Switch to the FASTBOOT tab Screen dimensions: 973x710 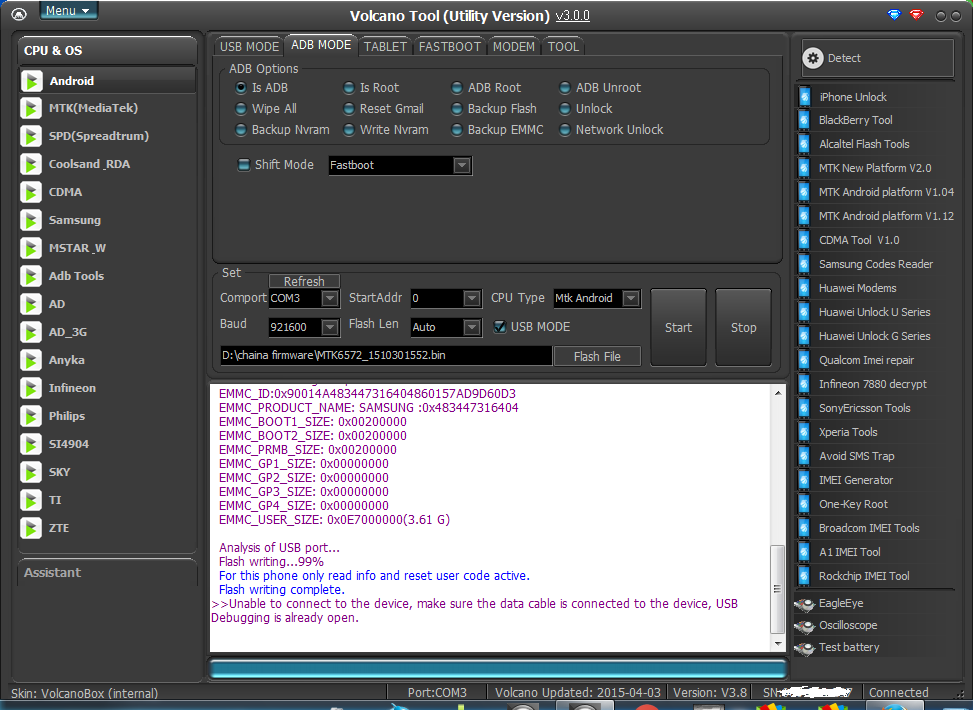pyautogui.click(x=450, y=47)
